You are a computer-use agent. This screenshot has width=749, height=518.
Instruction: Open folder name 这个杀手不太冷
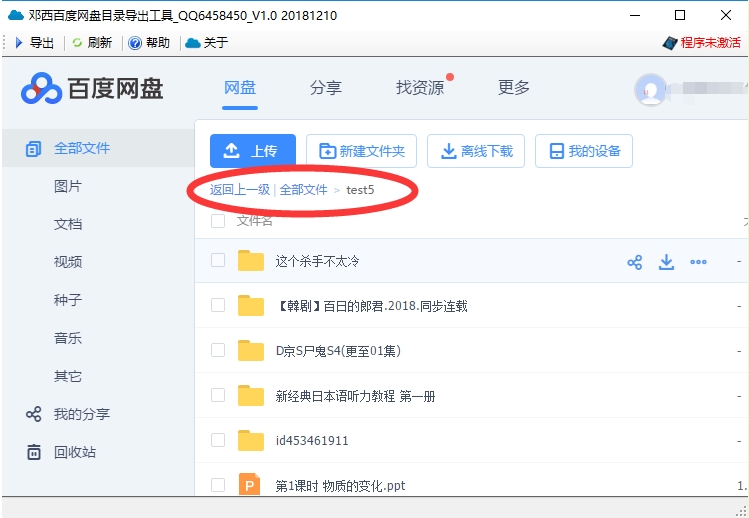point(317,261)
